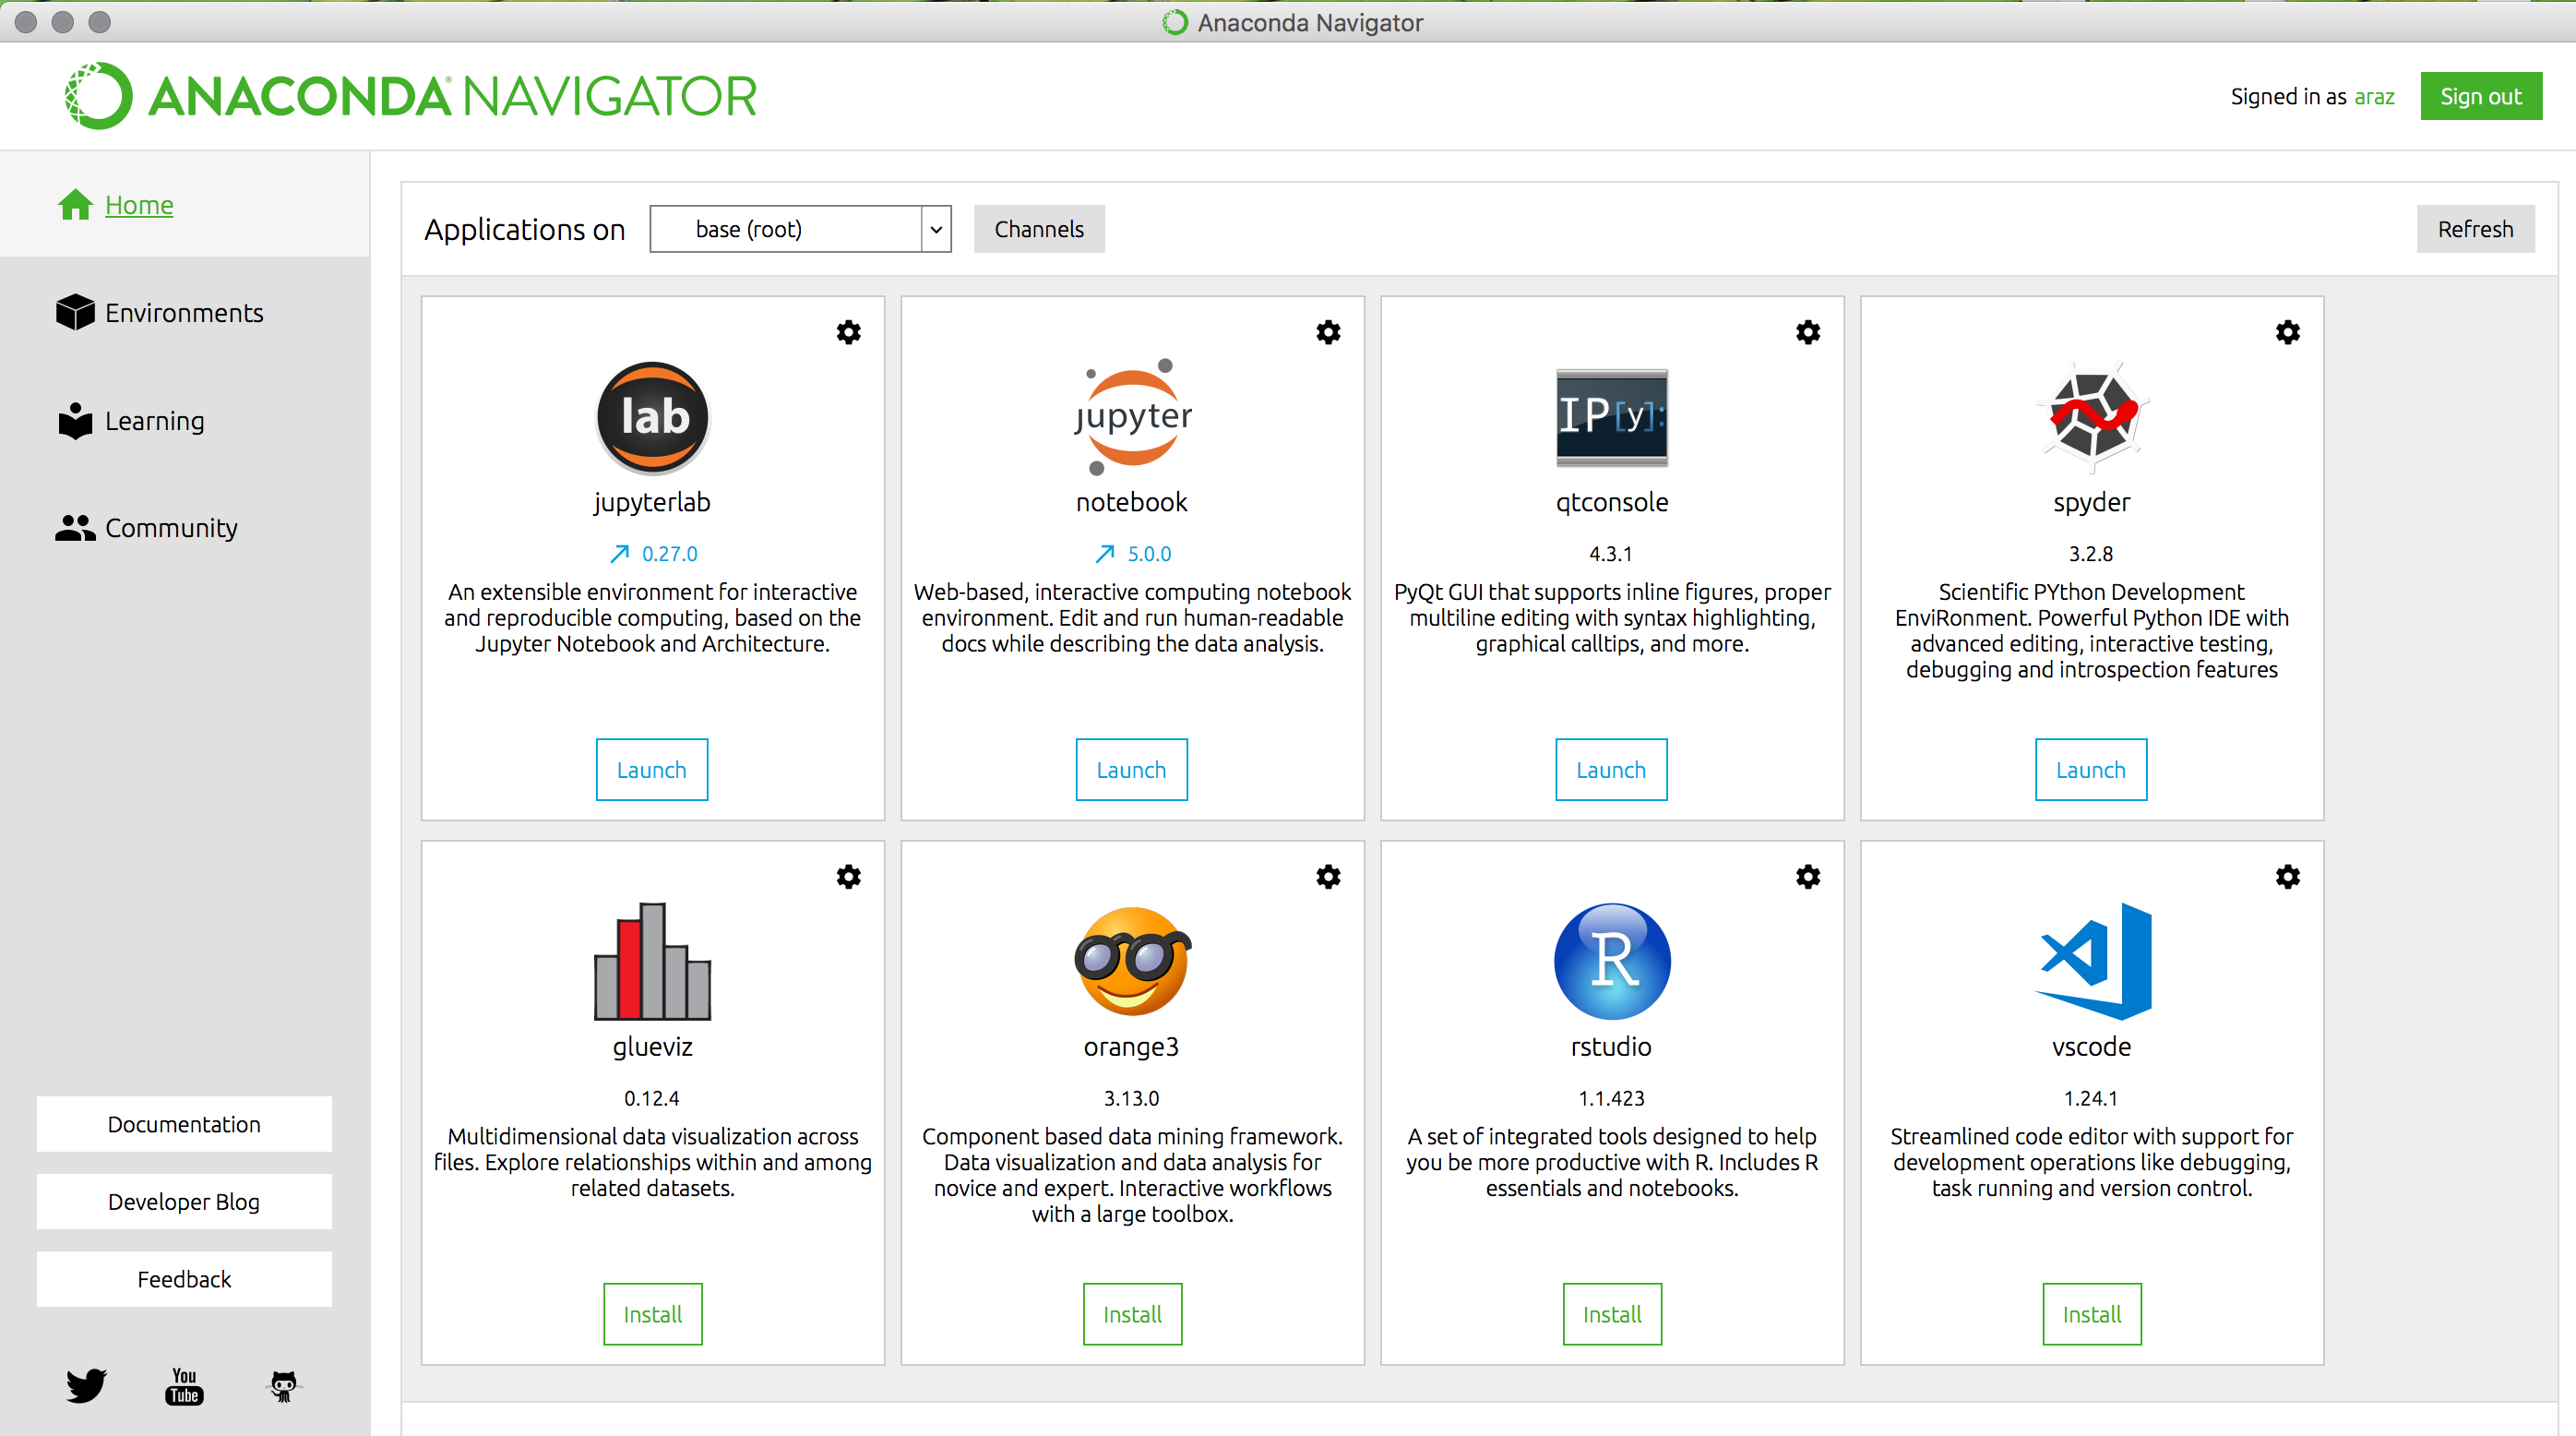Sign out of Anaconda account
2576x1436 pixels.
pyautogui.click(x=2481, y=96)
